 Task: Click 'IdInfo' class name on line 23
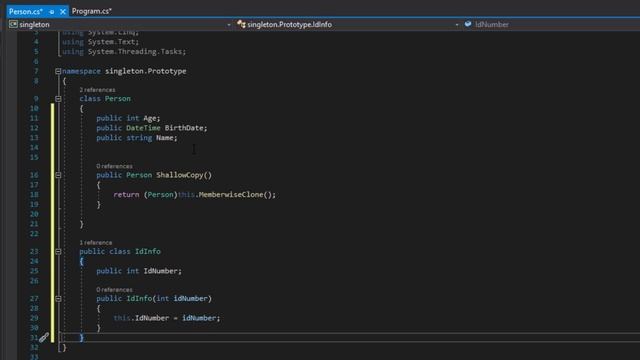[x=148, y=251]
